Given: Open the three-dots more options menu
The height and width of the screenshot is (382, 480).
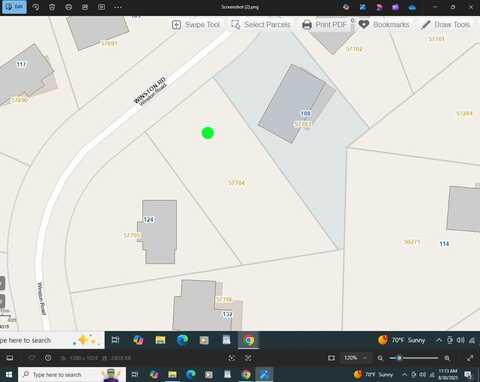Looking at the screenshot, I should click(118, 7).
